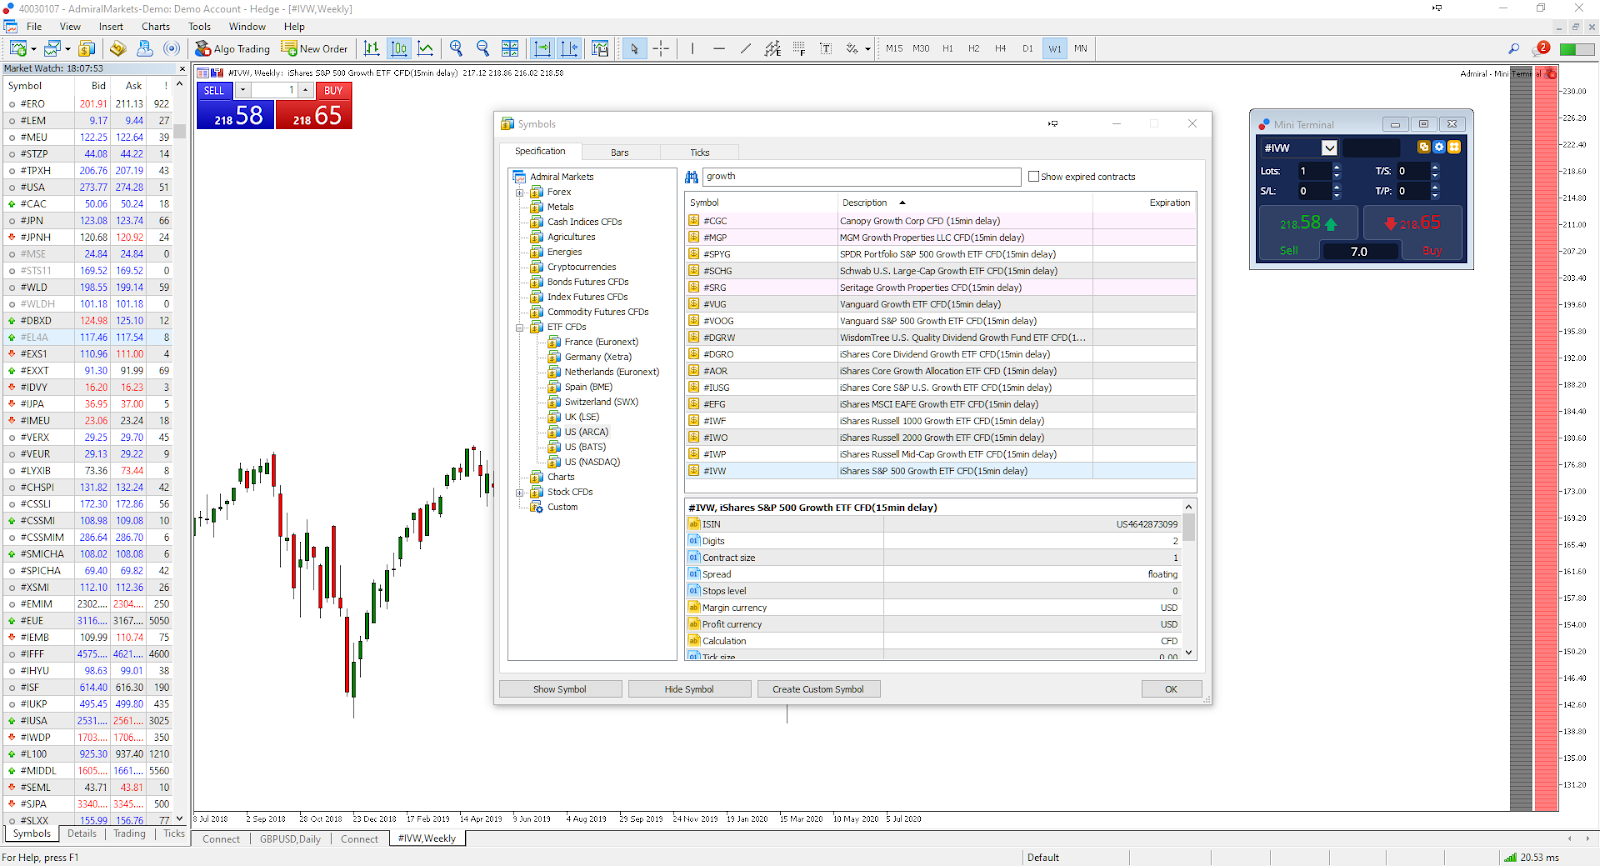Click the Show Symbol button
The image size is (1600, 866).
(560, 689)
